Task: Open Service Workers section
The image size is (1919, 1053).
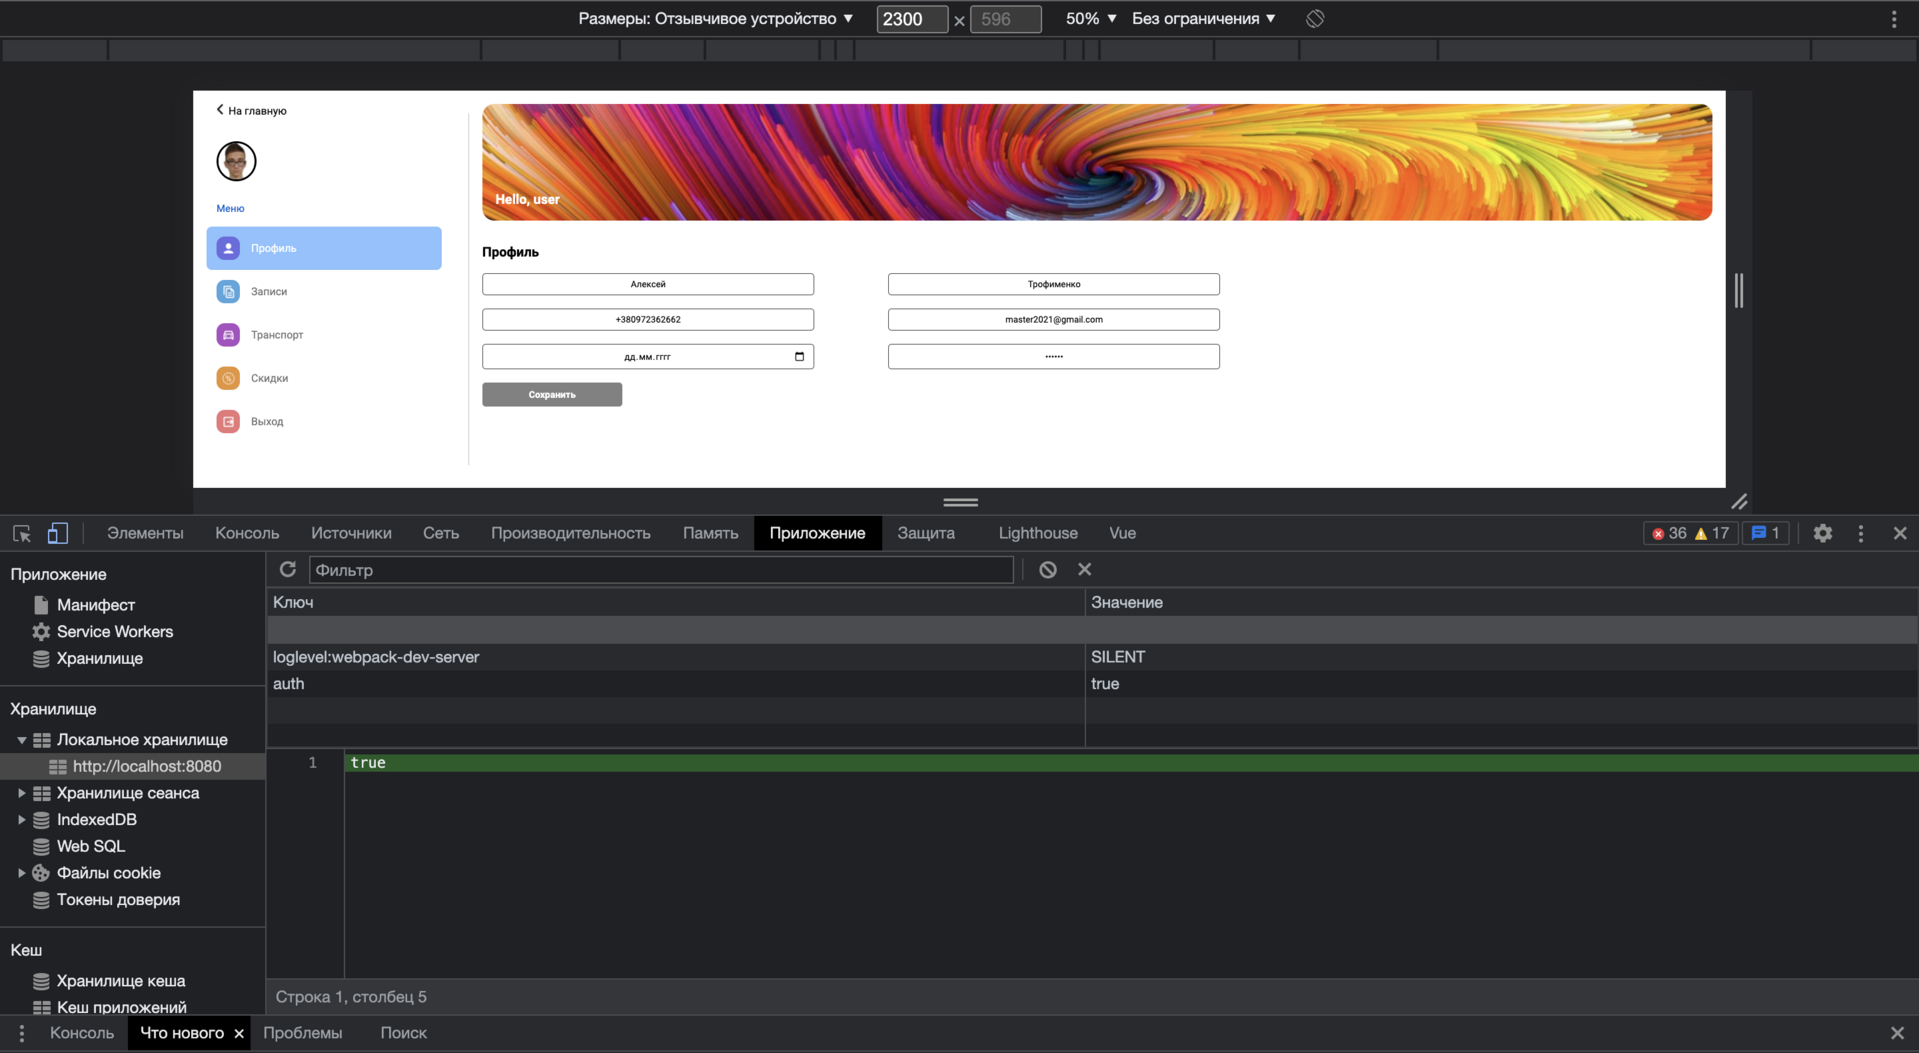Action: (x=115, y=632)
